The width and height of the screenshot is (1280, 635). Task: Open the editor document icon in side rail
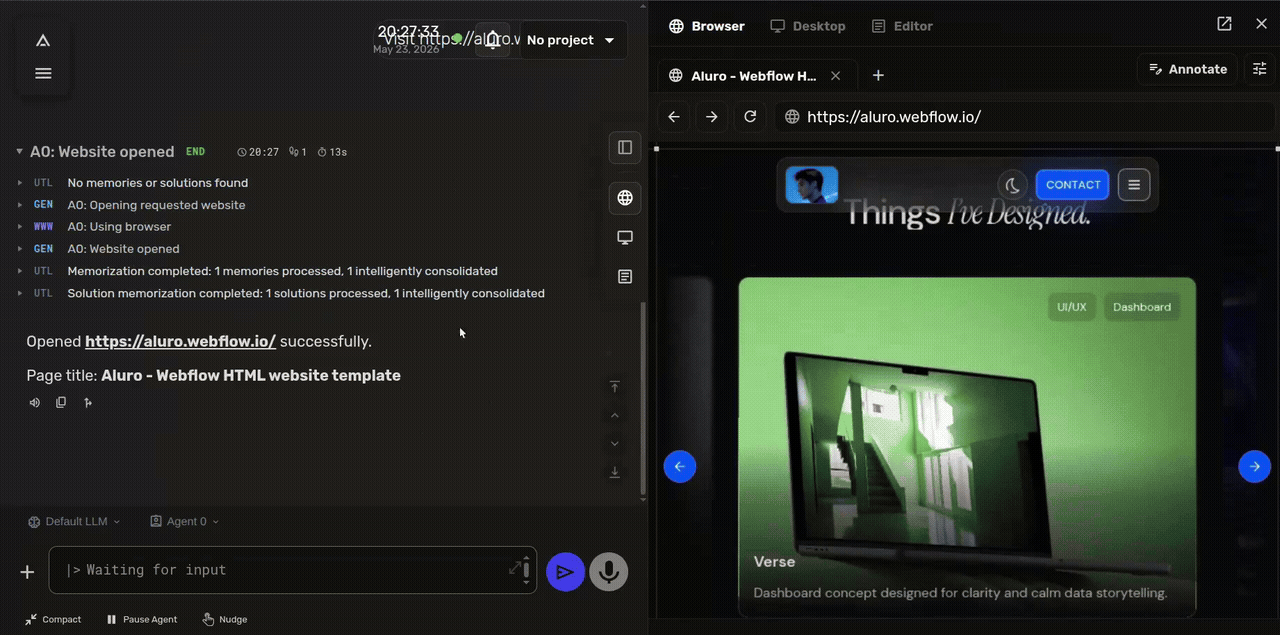click(625, 276)
